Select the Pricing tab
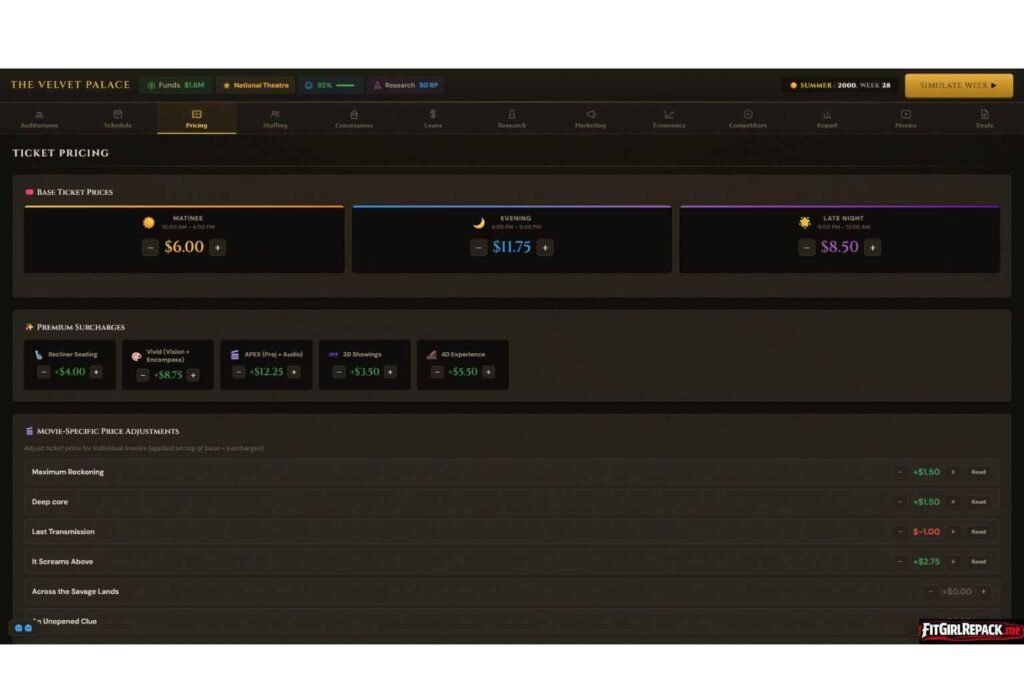The height and width of the screenshot is (683, 1024). pos(197,119)
